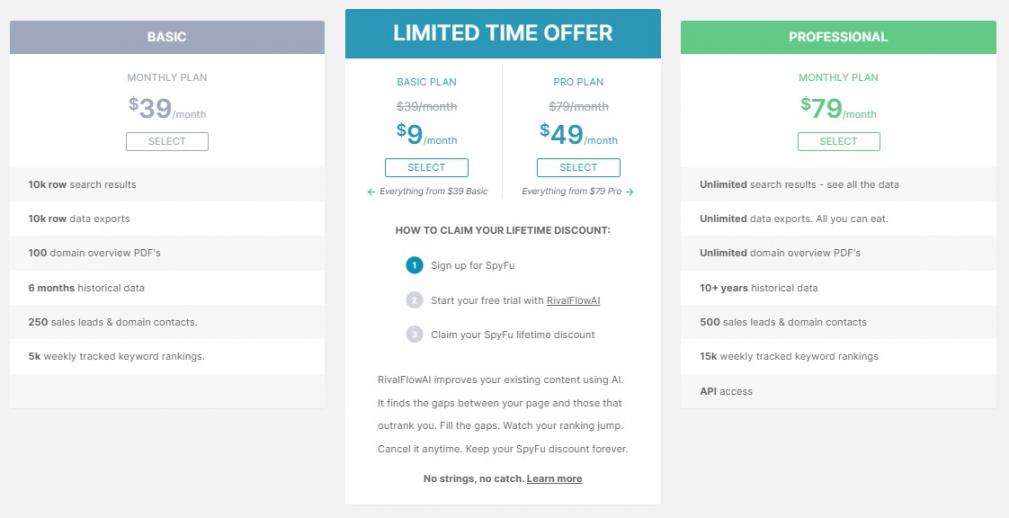Select the Professional $79 monthly plan
The width and height of the screenshot is (1009, 518).
838,142
